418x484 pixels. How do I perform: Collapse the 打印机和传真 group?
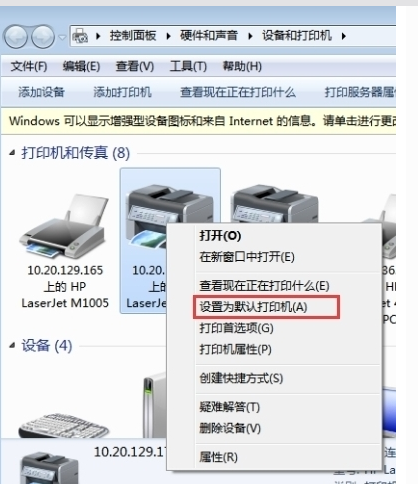[x=12, y=153]
